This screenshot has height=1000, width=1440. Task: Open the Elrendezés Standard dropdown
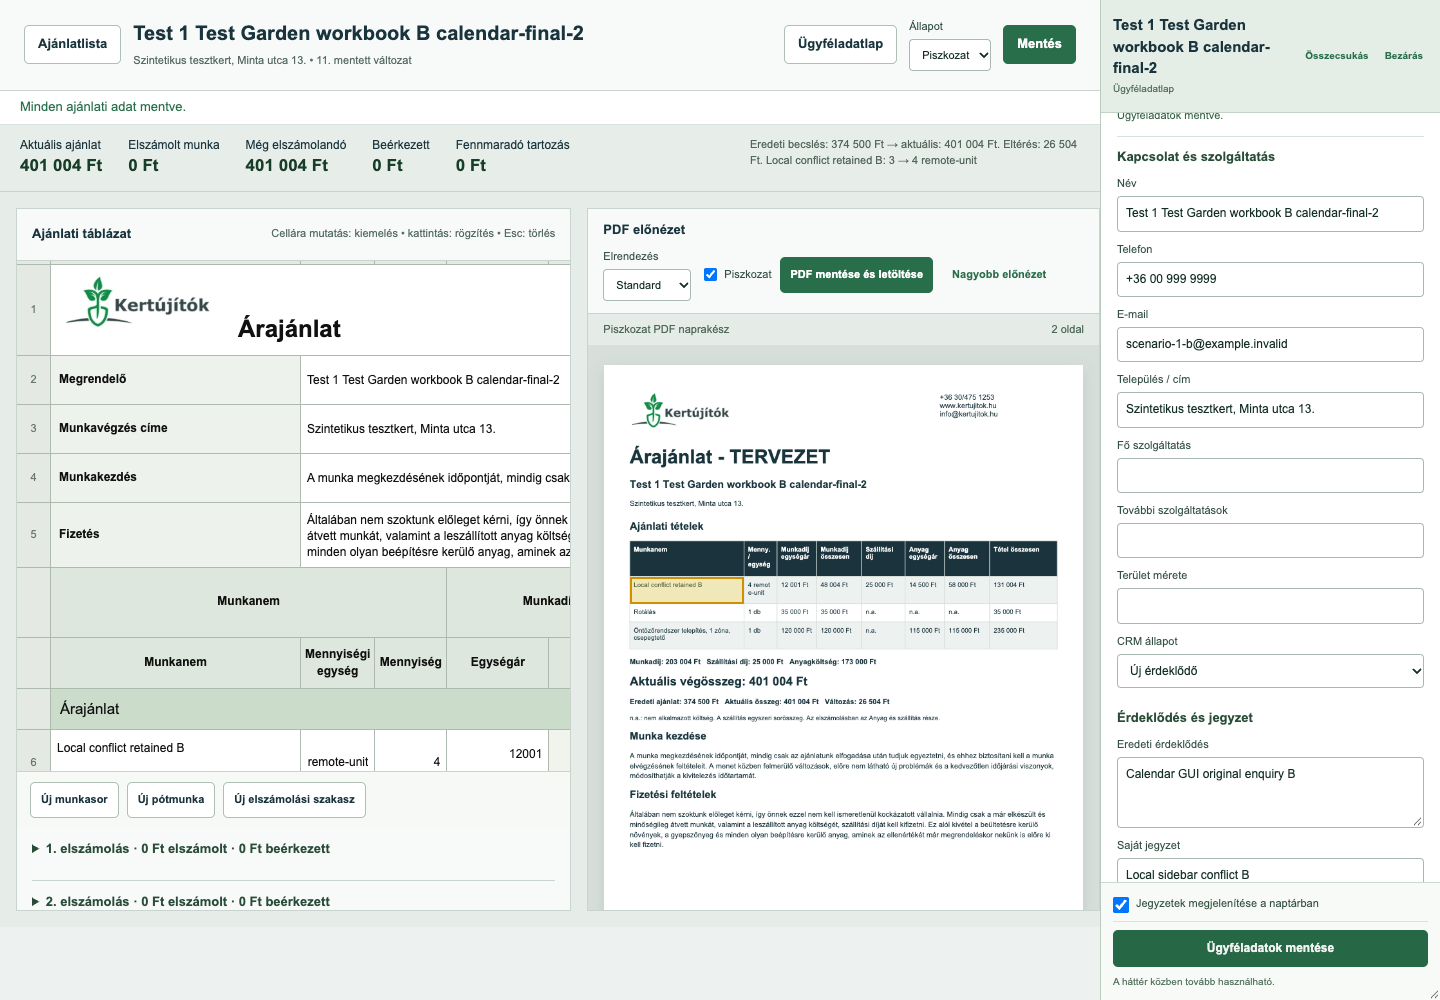(647, 285)
